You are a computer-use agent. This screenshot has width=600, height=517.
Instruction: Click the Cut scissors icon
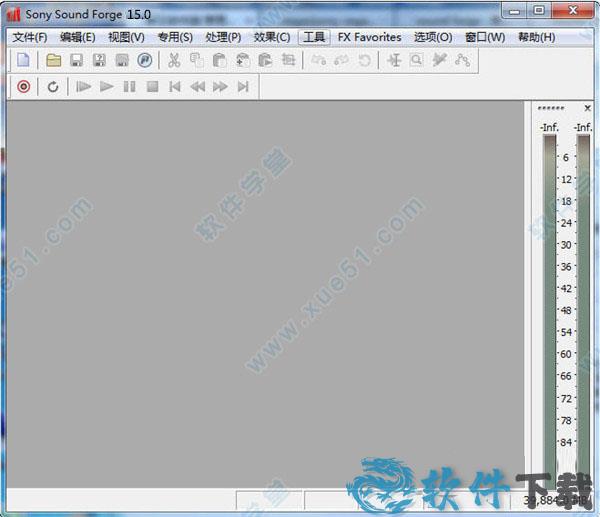[x=174, y=60]
